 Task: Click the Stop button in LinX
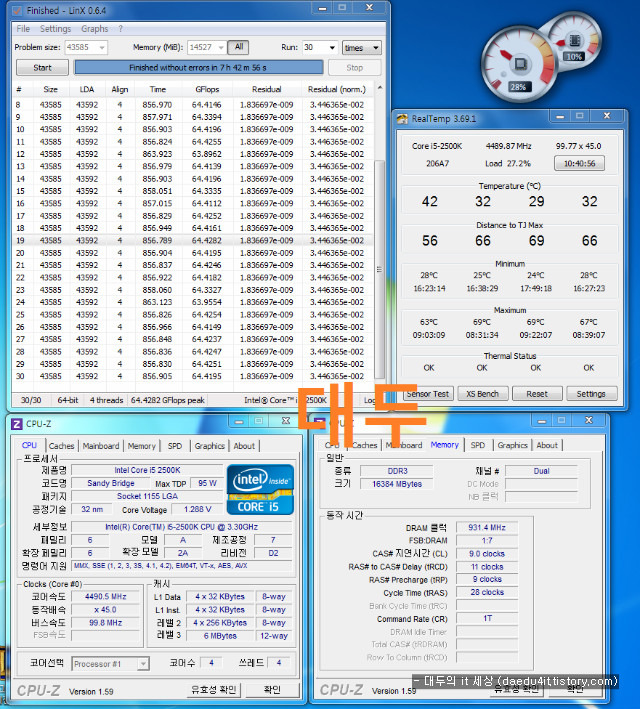point(355,67)
